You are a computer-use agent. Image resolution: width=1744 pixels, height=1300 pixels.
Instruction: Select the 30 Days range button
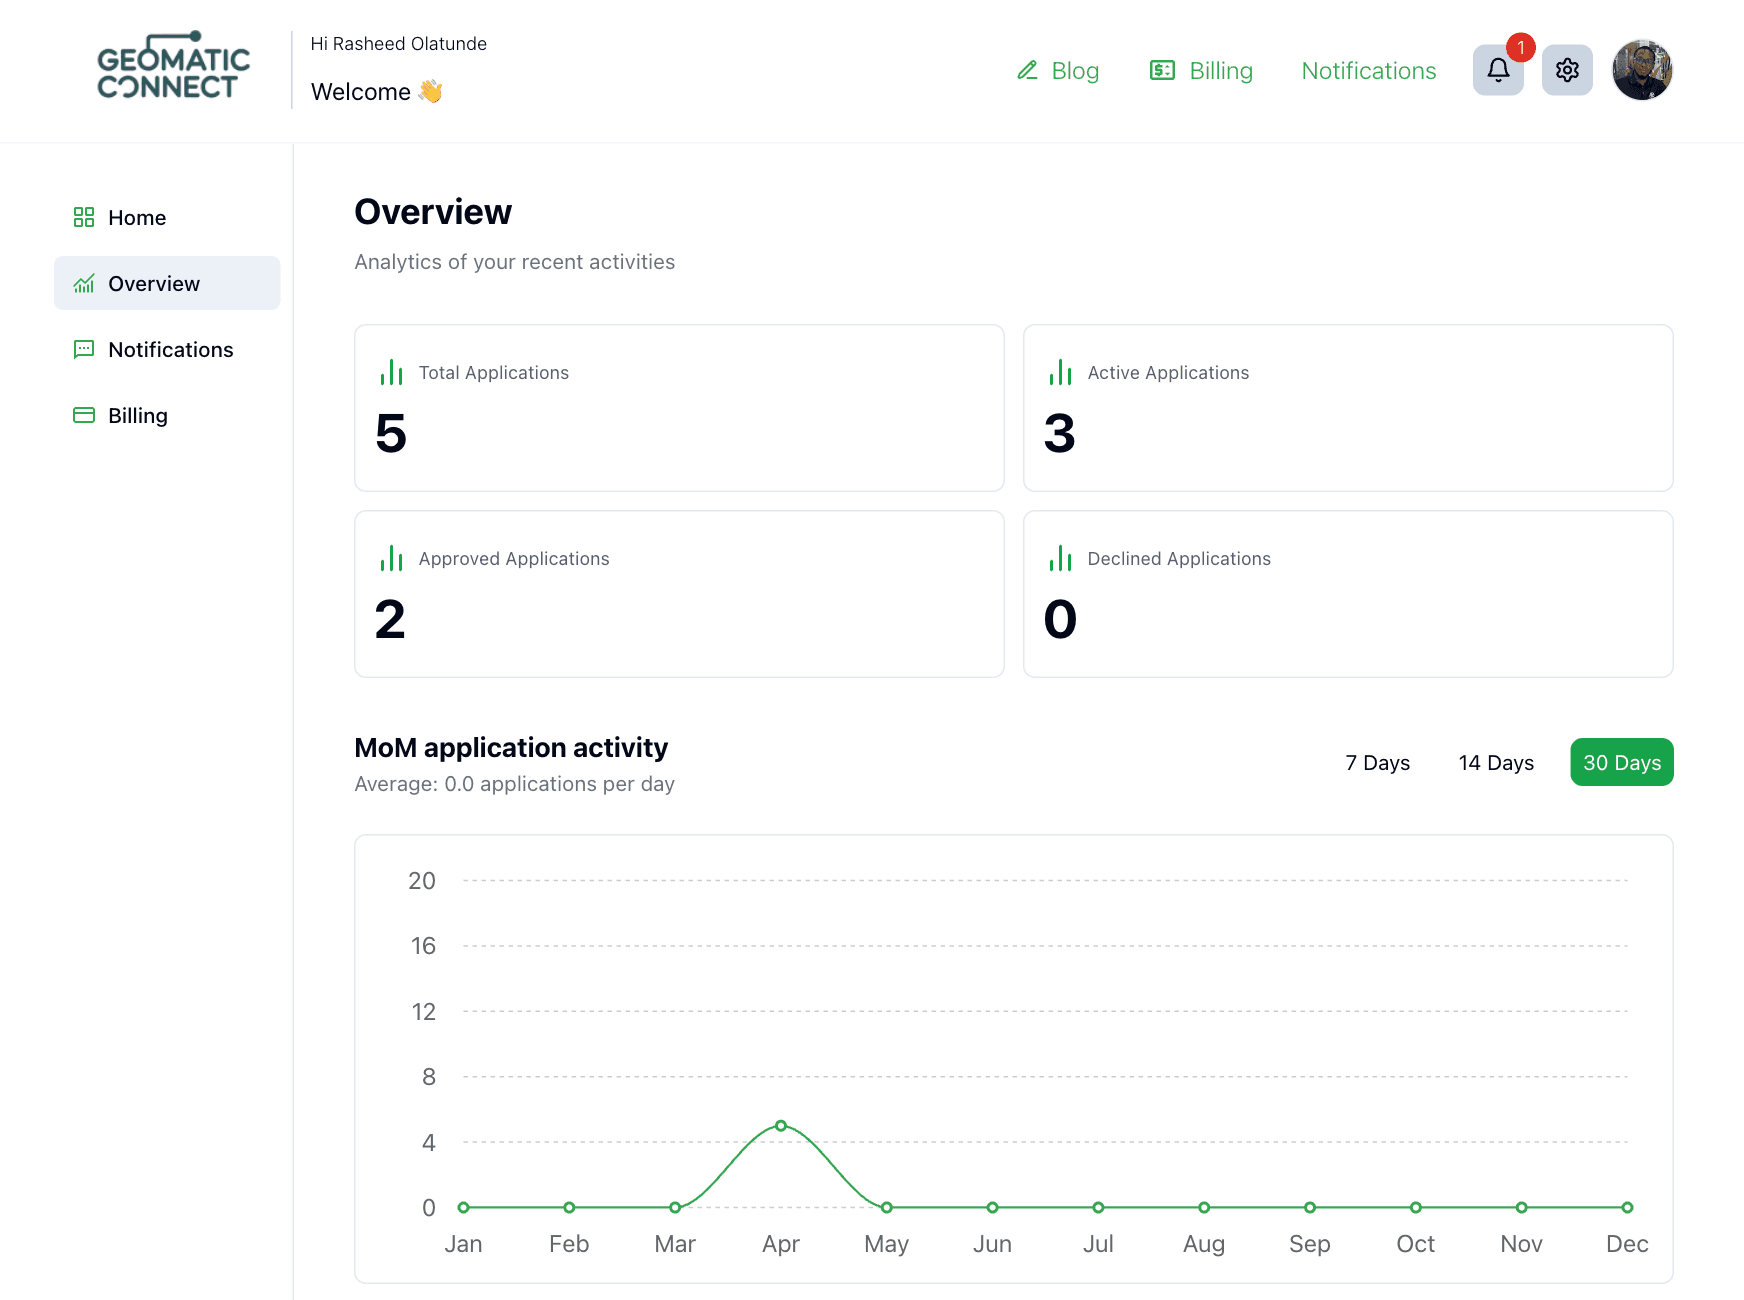(x=1621, y=763)
